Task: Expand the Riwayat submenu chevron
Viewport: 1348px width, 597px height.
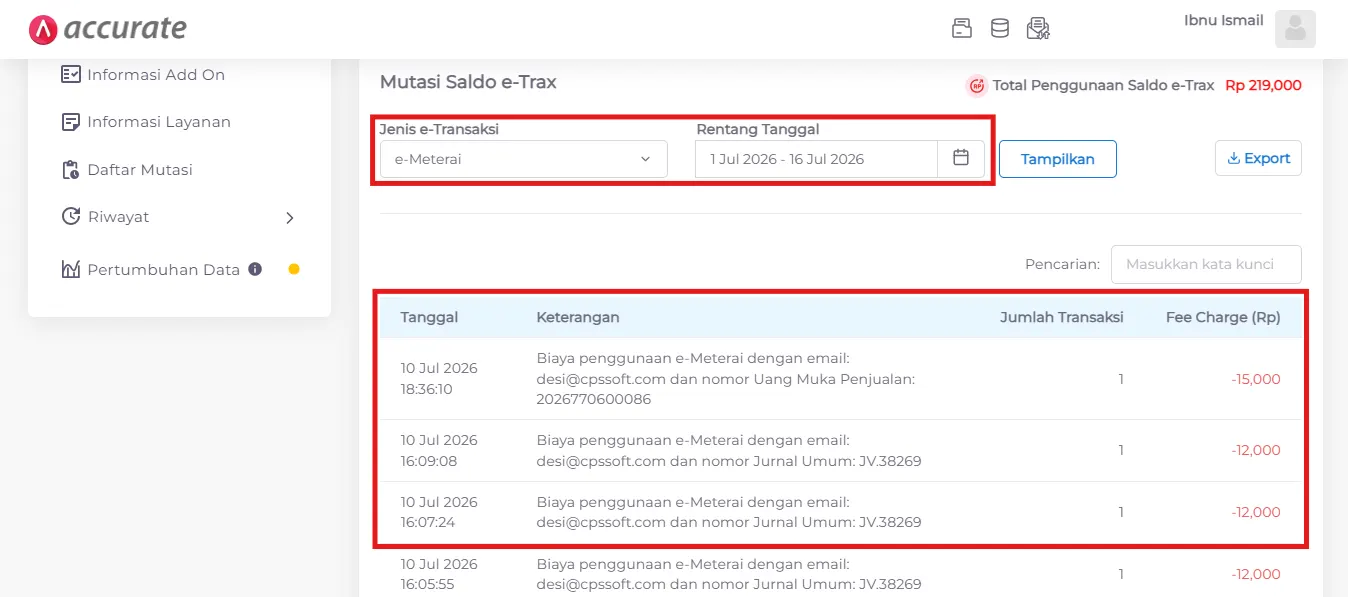Action: [290, 218]
